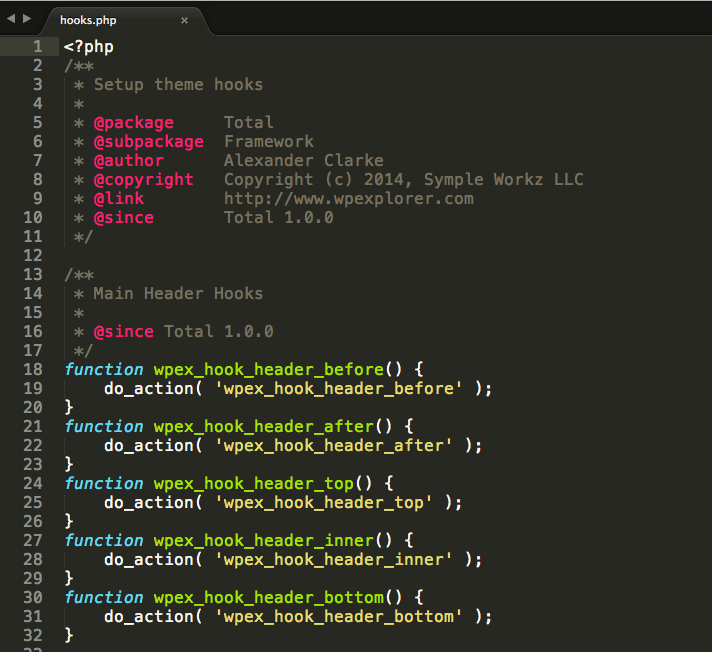Click comment end '*/' on line 11

[x=83, y=237]
